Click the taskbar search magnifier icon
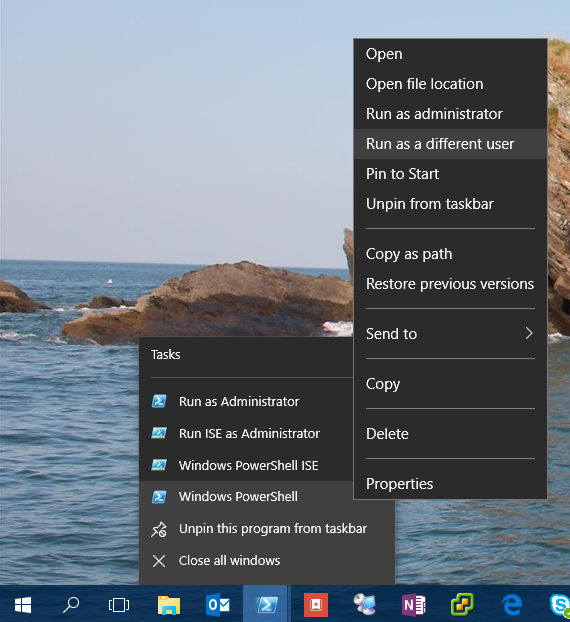570x622 pixels. [x=71, y=605]
